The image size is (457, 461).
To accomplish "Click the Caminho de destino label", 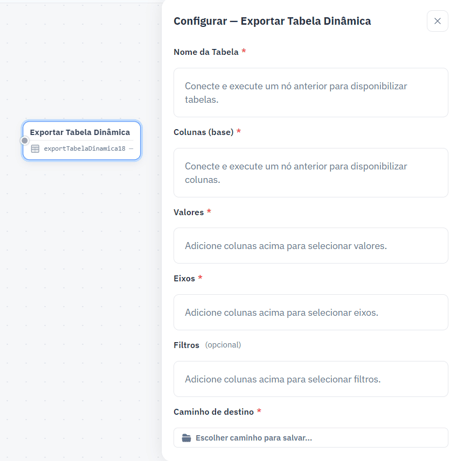I will [x=214, y=412].
